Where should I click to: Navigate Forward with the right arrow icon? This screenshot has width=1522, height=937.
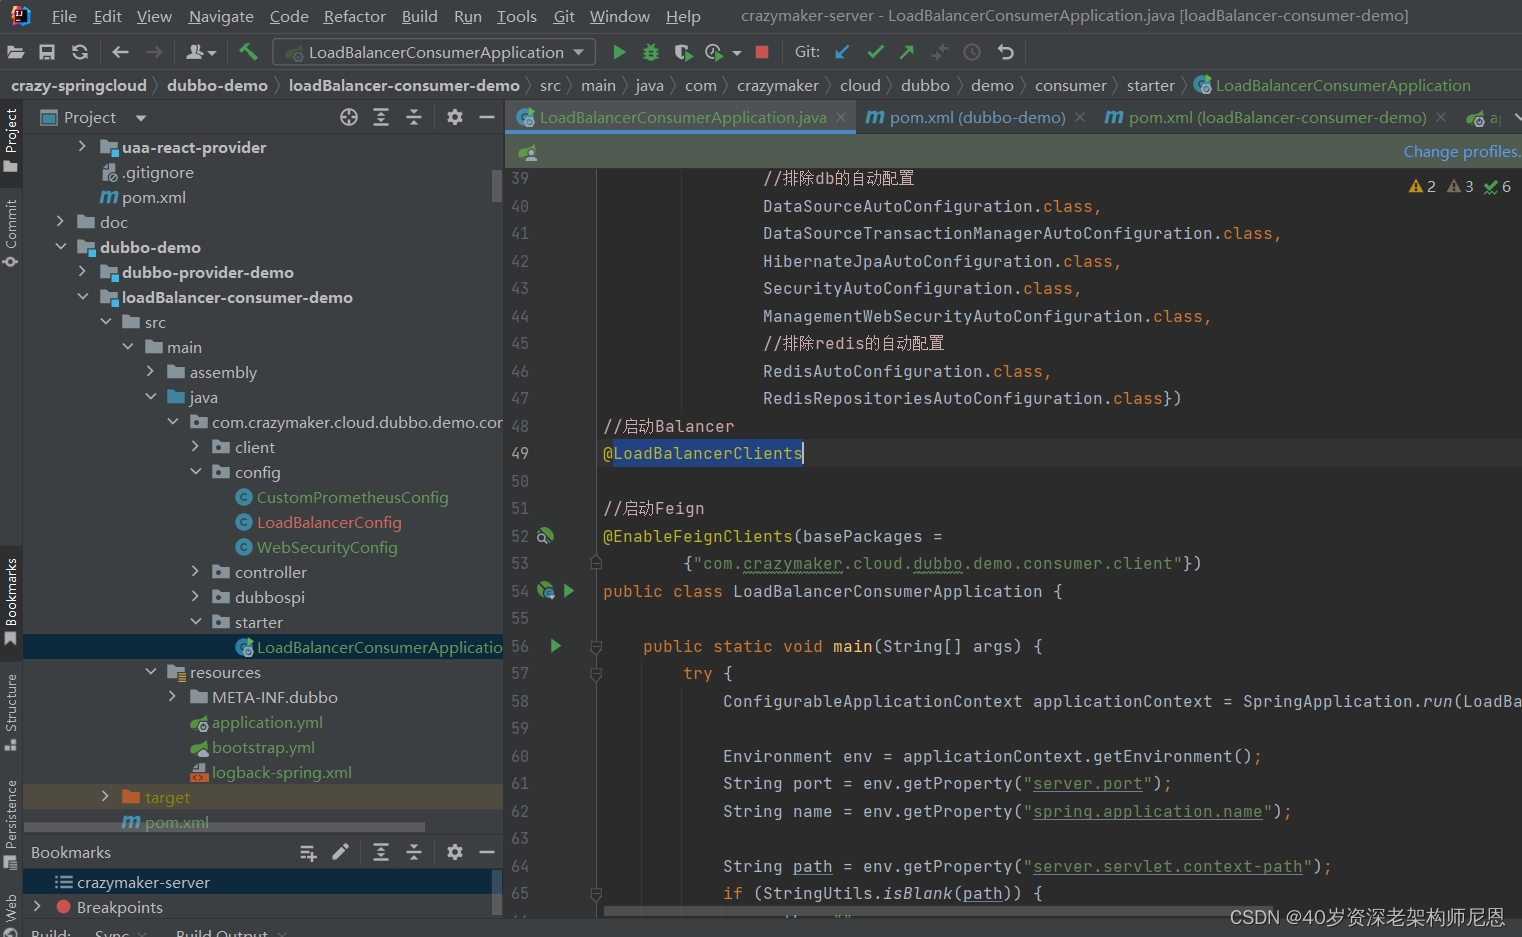point(154,52)
